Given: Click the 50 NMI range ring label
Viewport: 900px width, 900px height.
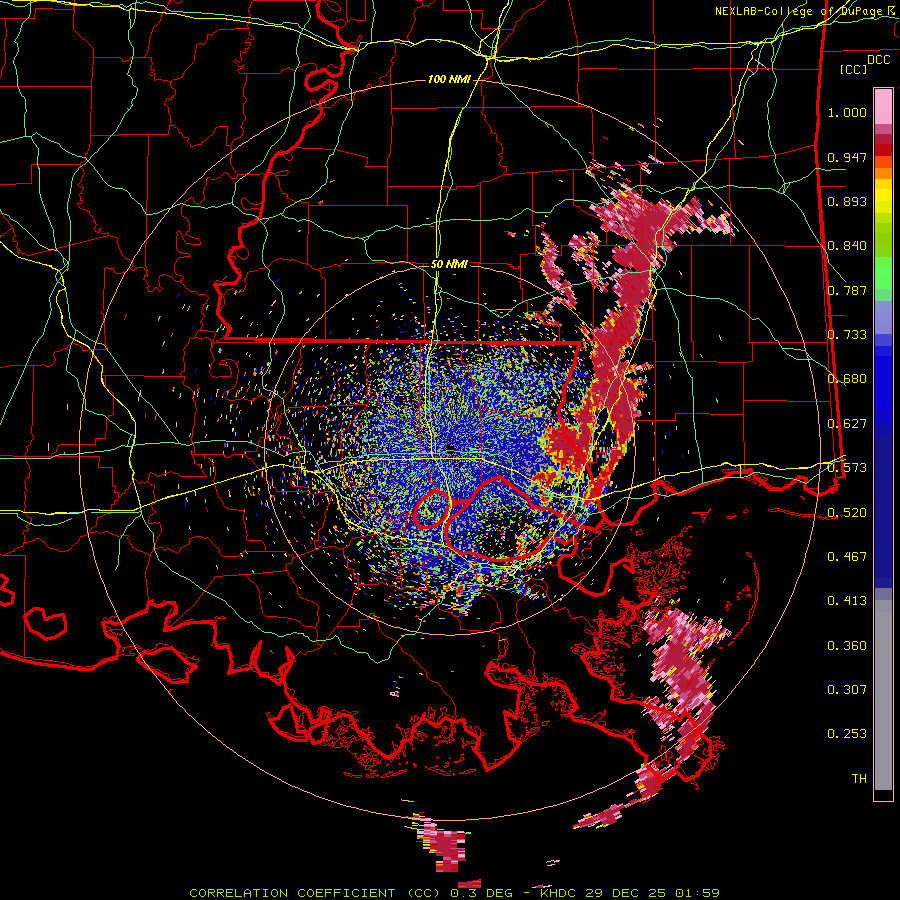Looking at the screenshot, I should click(449, 264).
